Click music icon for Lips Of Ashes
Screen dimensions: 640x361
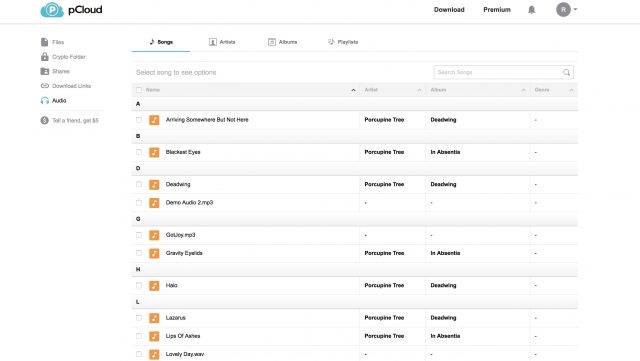(x=154, y=336)
